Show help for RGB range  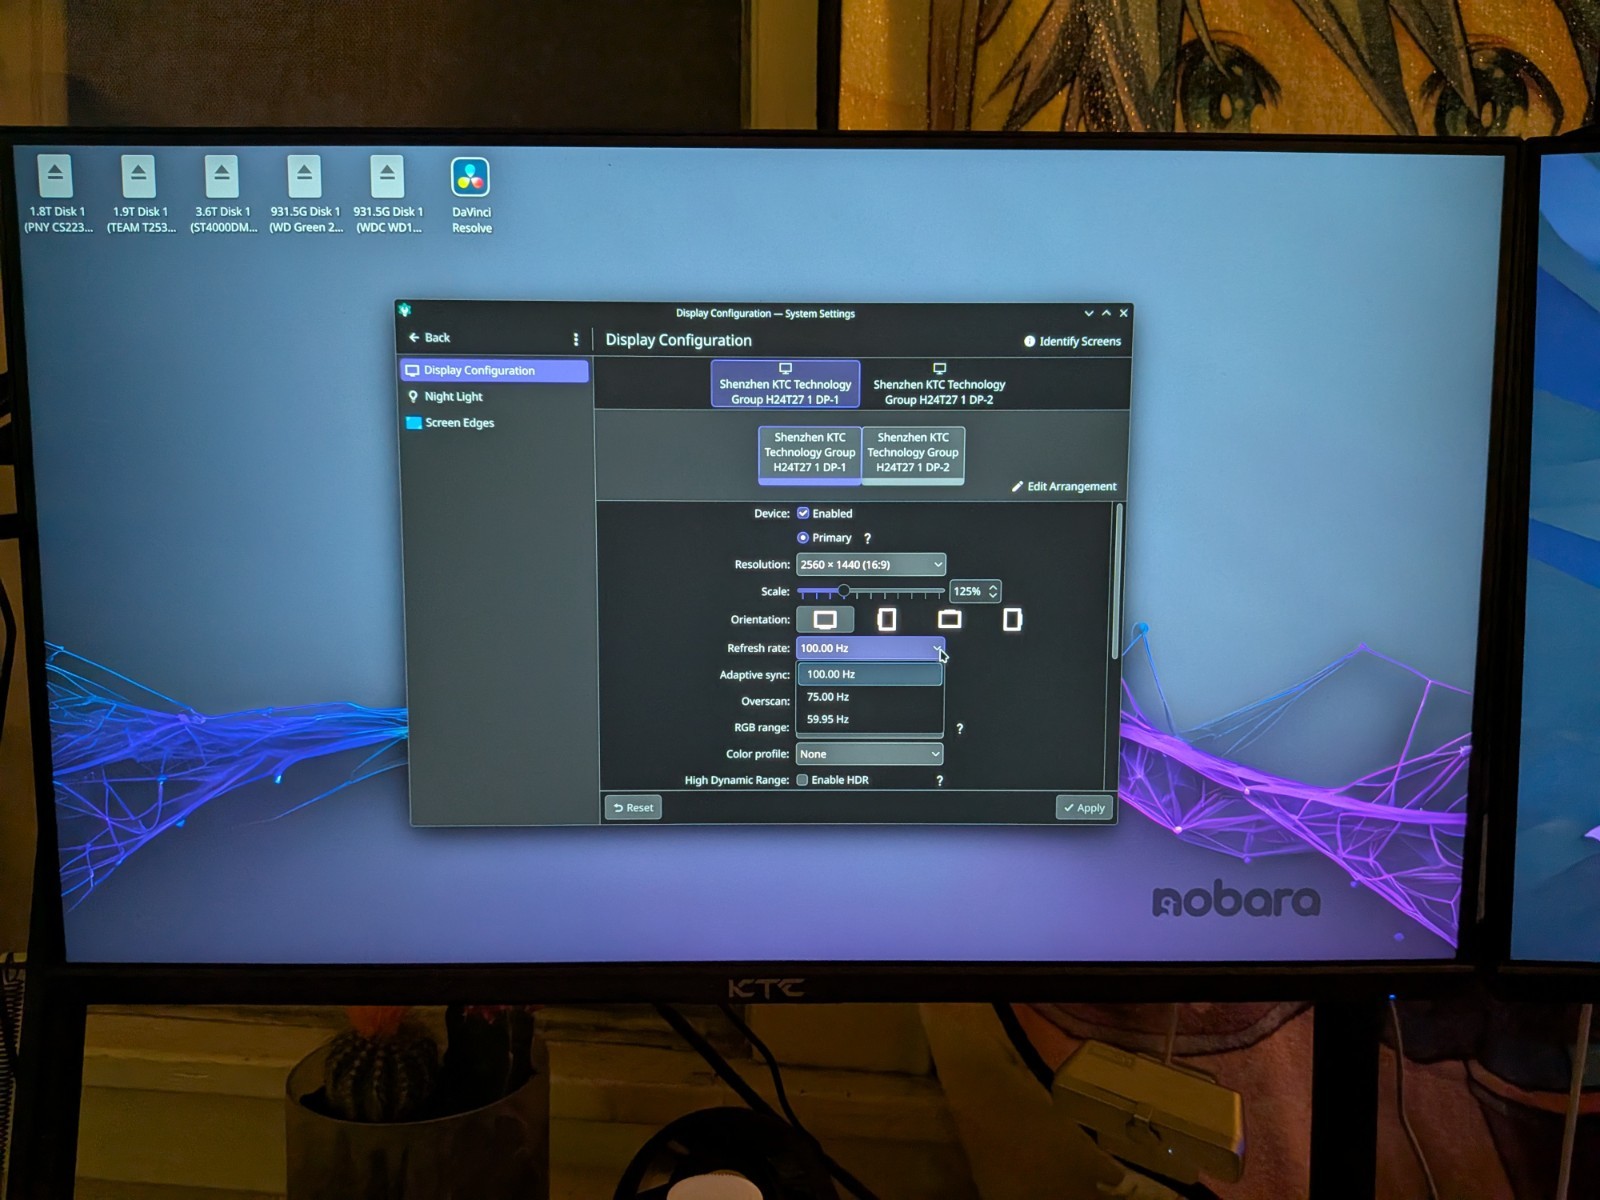tap(959, 729)
